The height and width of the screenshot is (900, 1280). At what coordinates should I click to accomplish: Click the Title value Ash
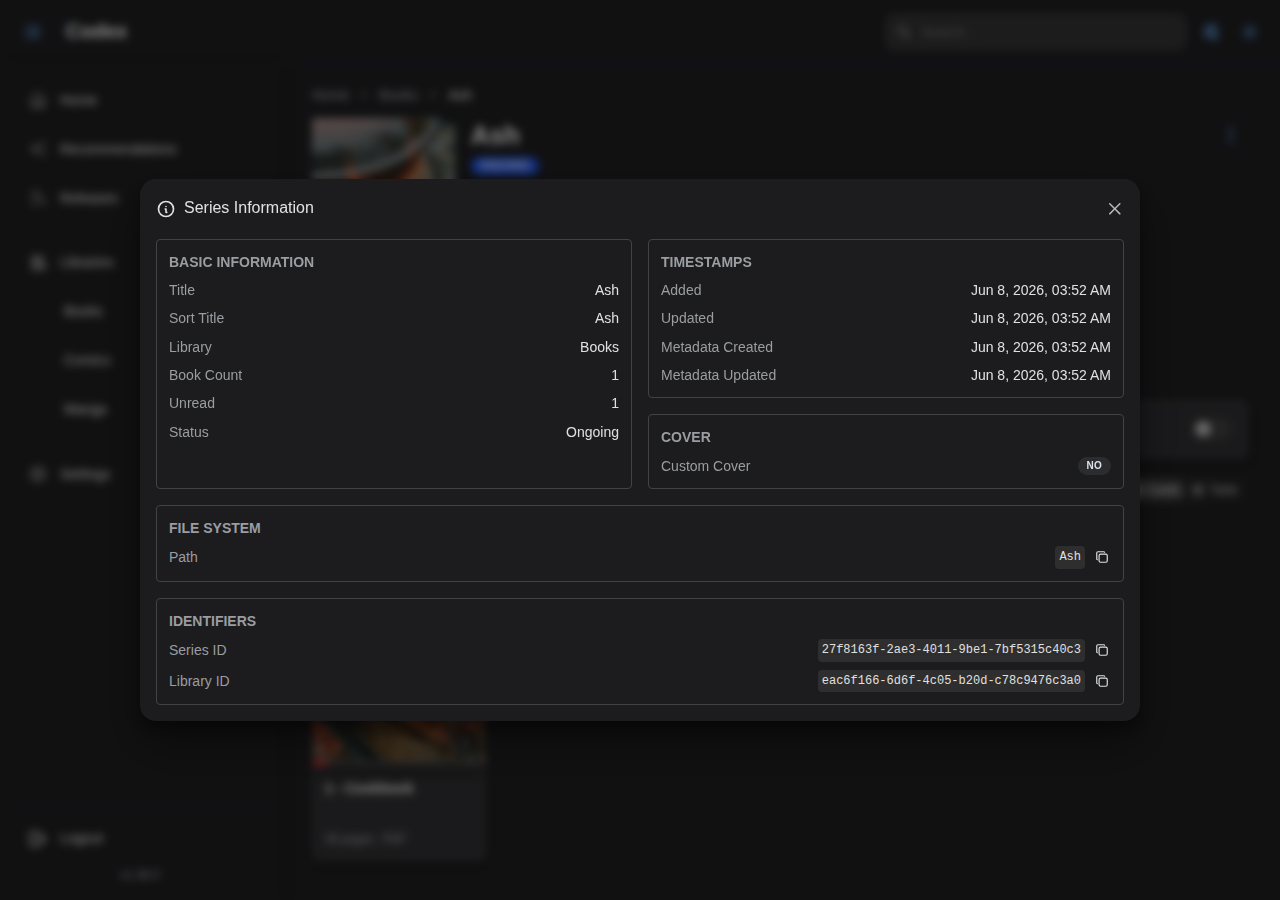(x=607, y=290)
